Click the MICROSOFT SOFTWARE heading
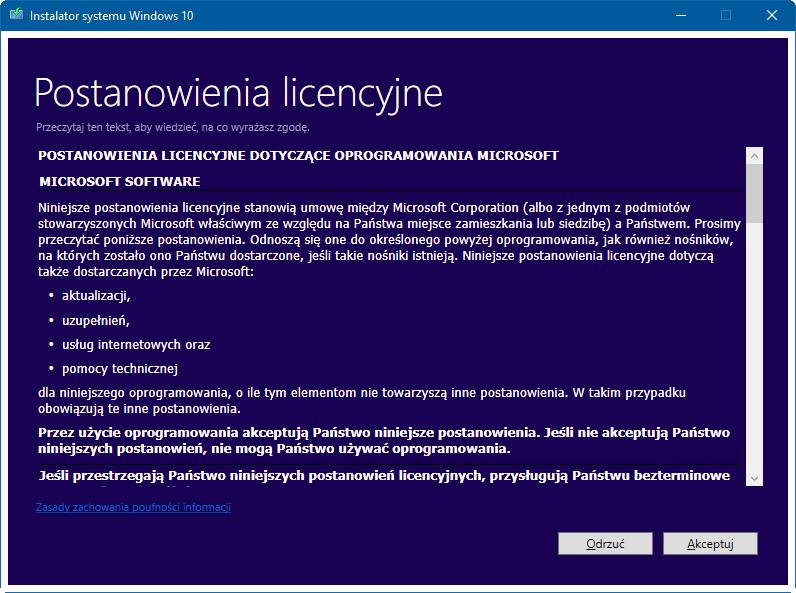Screen dimensions: 796x593 tap(120, 182)
